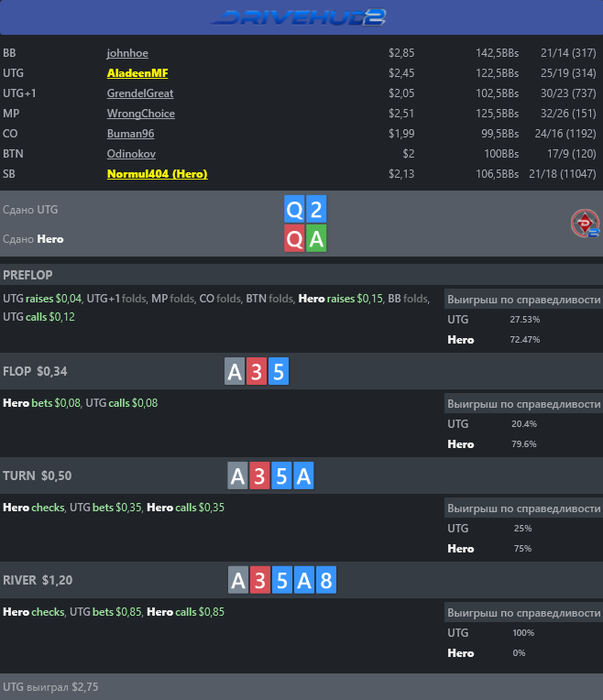Click Hero's stats 21/18 (11047)

coord(562,174)
